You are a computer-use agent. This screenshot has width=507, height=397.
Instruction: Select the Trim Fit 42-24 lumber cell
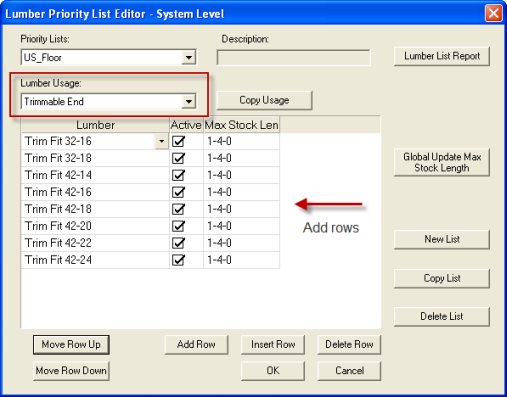[x=96, y=260]
